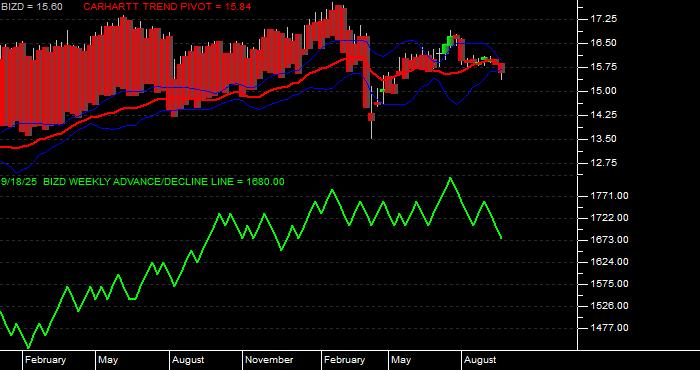The height and width of the screenshot is (370, 700).
Task: Click the first August label on time axis
Action: pos(188,360)
